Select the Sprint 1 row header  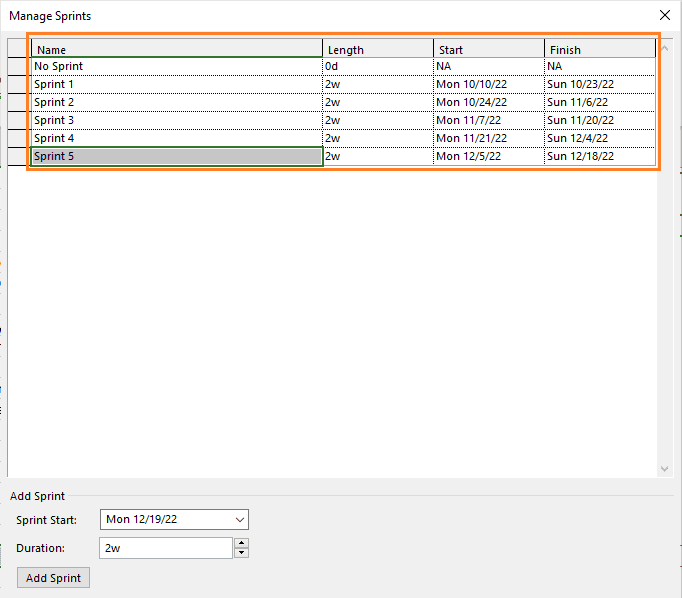click(19, 84)
